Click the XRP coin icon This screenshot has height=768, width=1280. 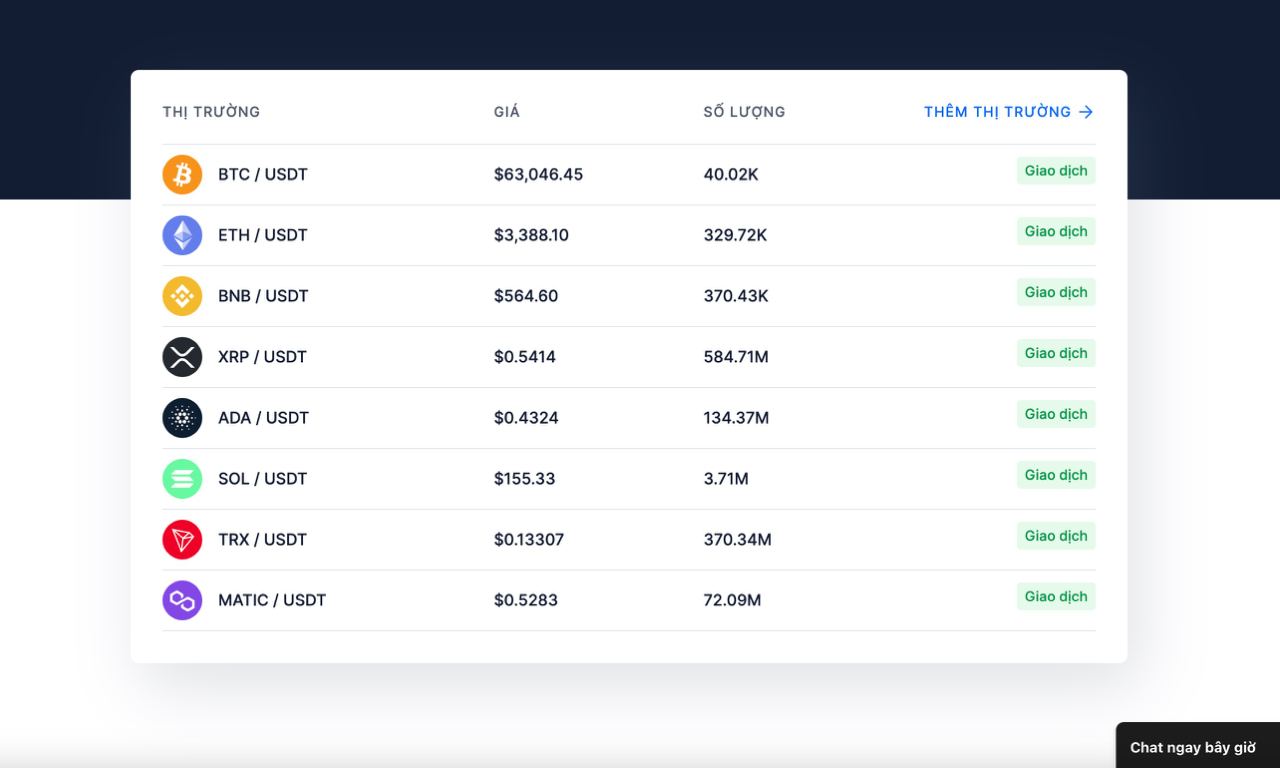[x=182, y=357]
